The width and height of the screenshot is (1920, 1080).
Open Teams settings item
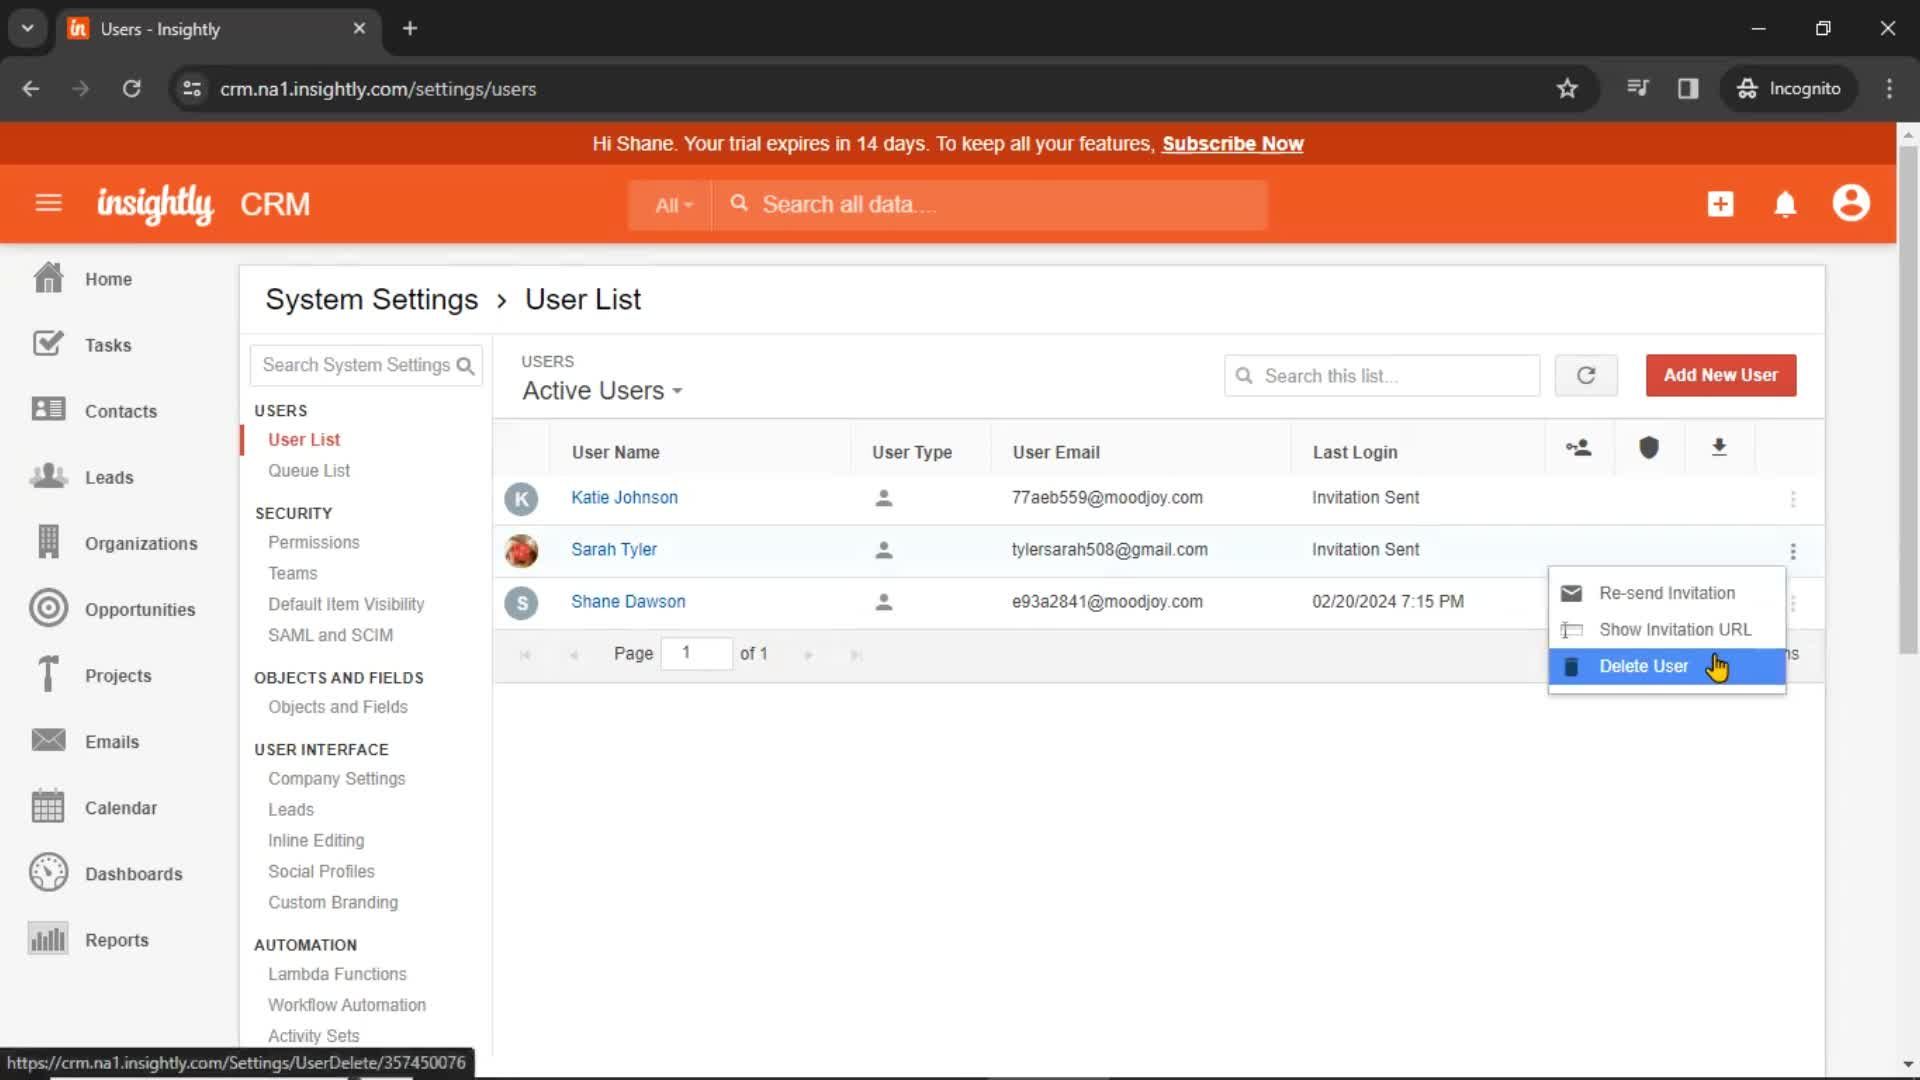coord(292,573)
